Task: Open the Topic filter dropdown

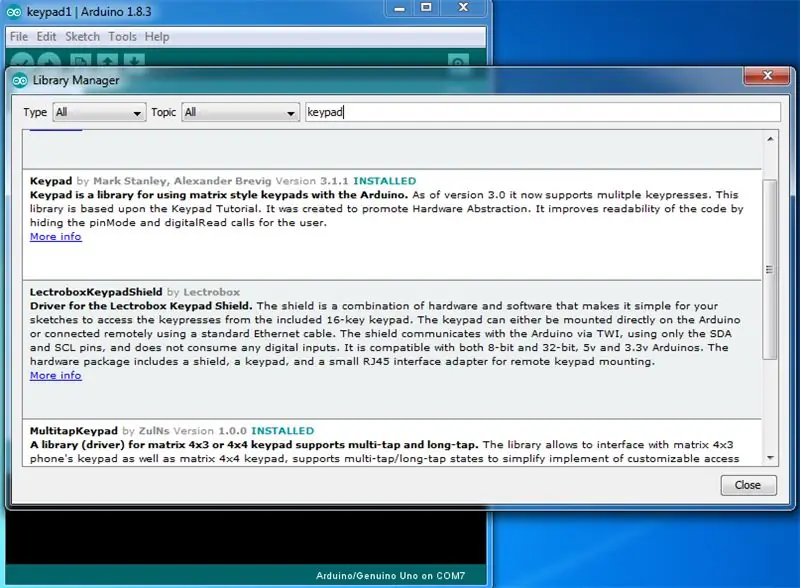Action: click(240, 112)
